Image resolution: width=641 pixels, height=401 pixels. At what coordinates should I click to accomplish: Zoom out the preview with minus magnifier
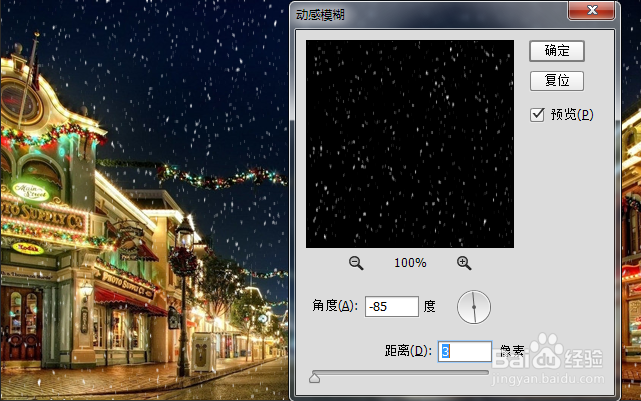point(356,263)
